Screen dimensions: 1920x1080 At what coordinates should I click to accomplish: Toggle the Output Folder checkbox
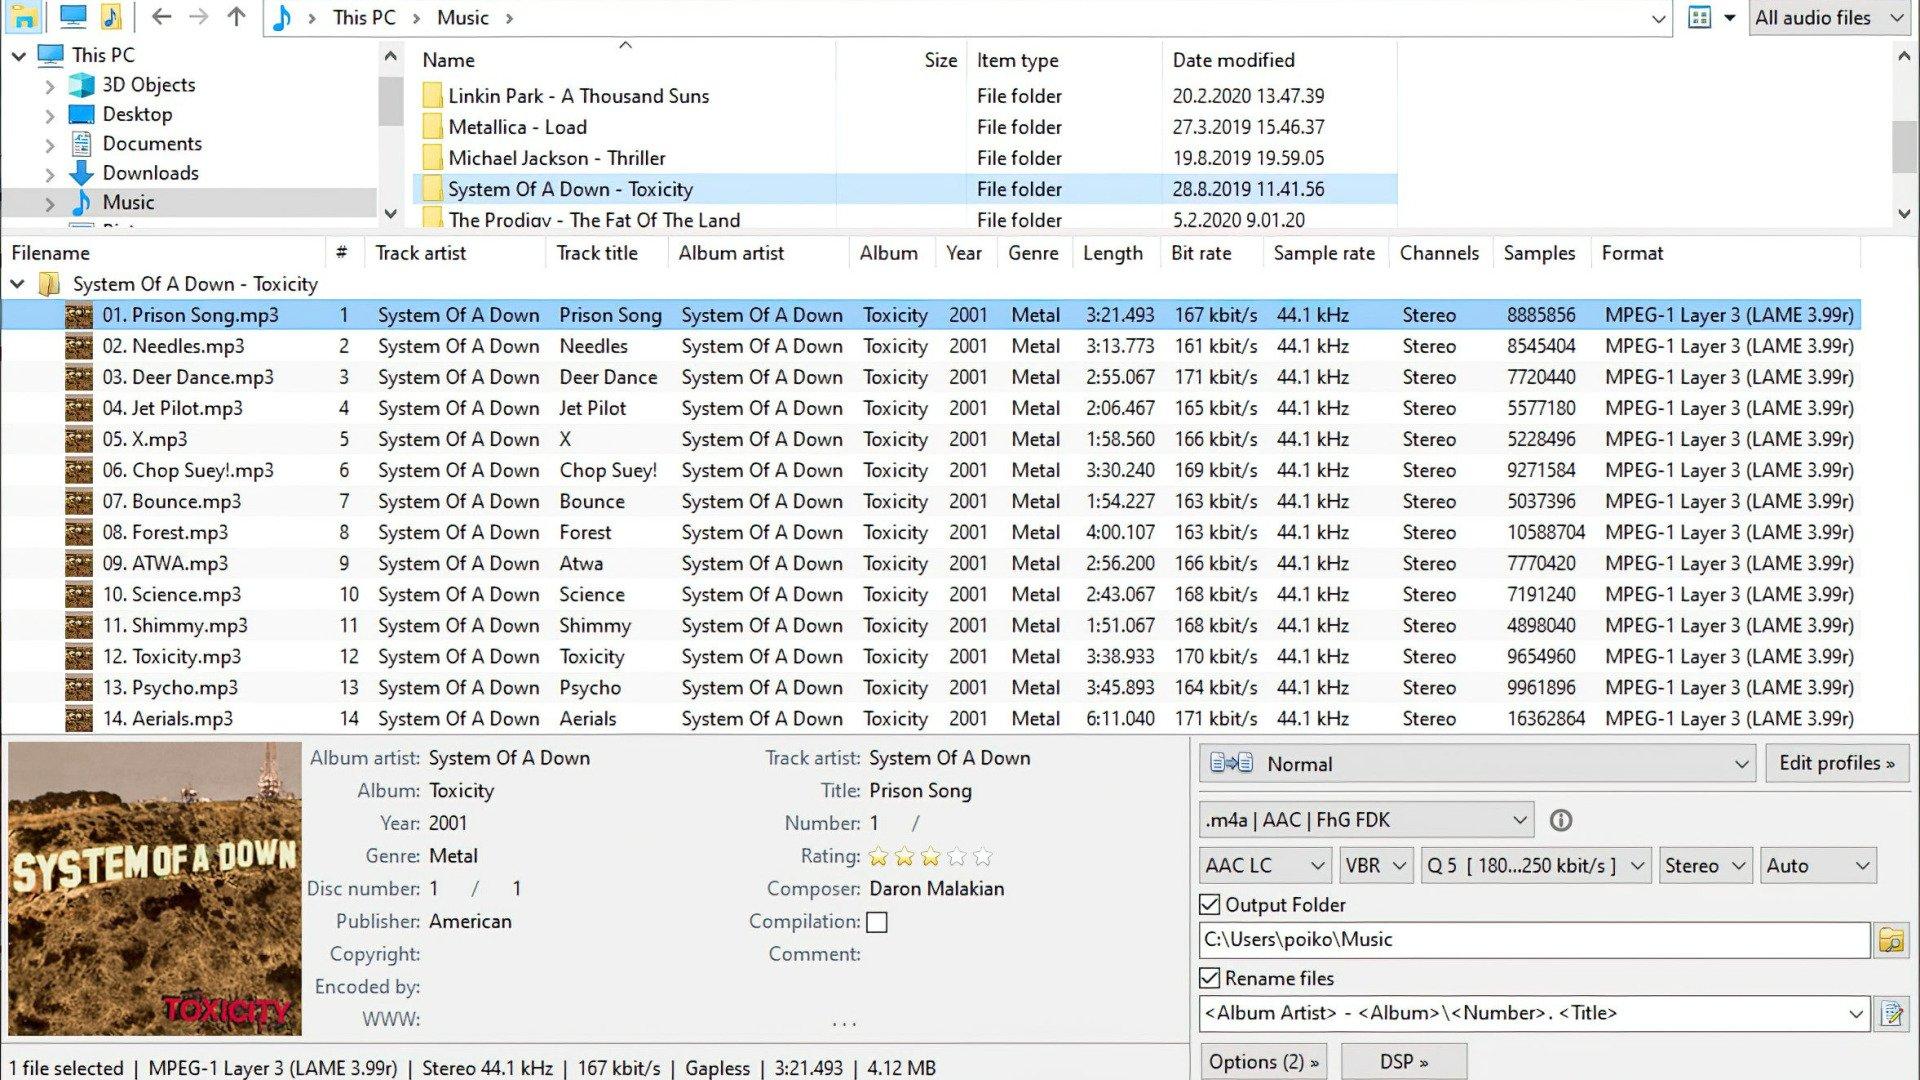[x=1209, y=905]
